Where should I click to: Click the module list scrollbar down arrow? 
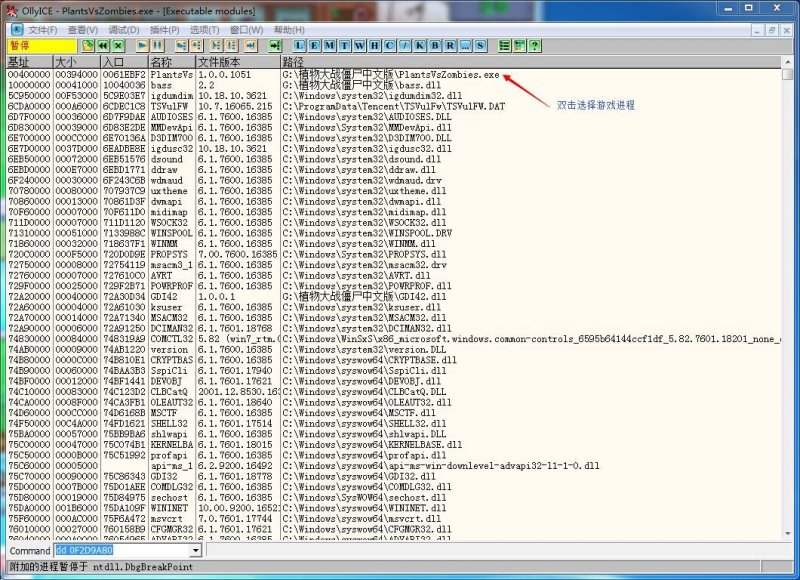pos(788,534)
